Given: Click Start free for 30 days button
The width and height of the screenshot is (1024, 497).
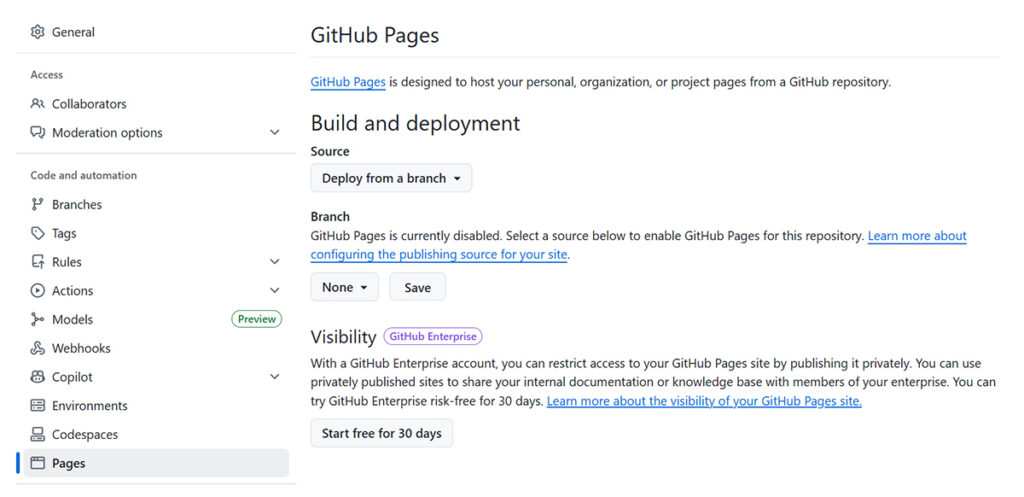Looking at the screenshot, I should click(x=381, y=433).
